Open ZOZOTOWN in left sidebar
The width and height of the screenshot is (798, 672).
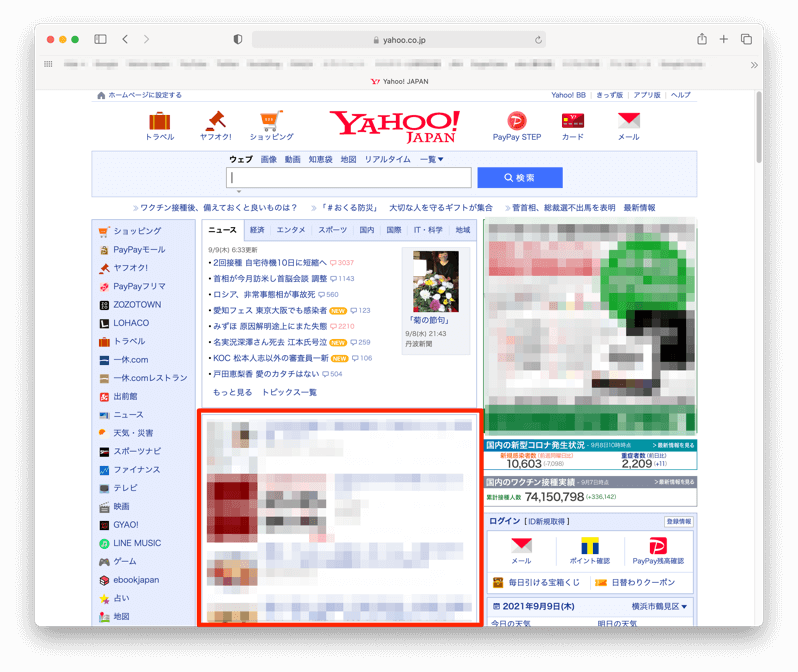(137, 304)
